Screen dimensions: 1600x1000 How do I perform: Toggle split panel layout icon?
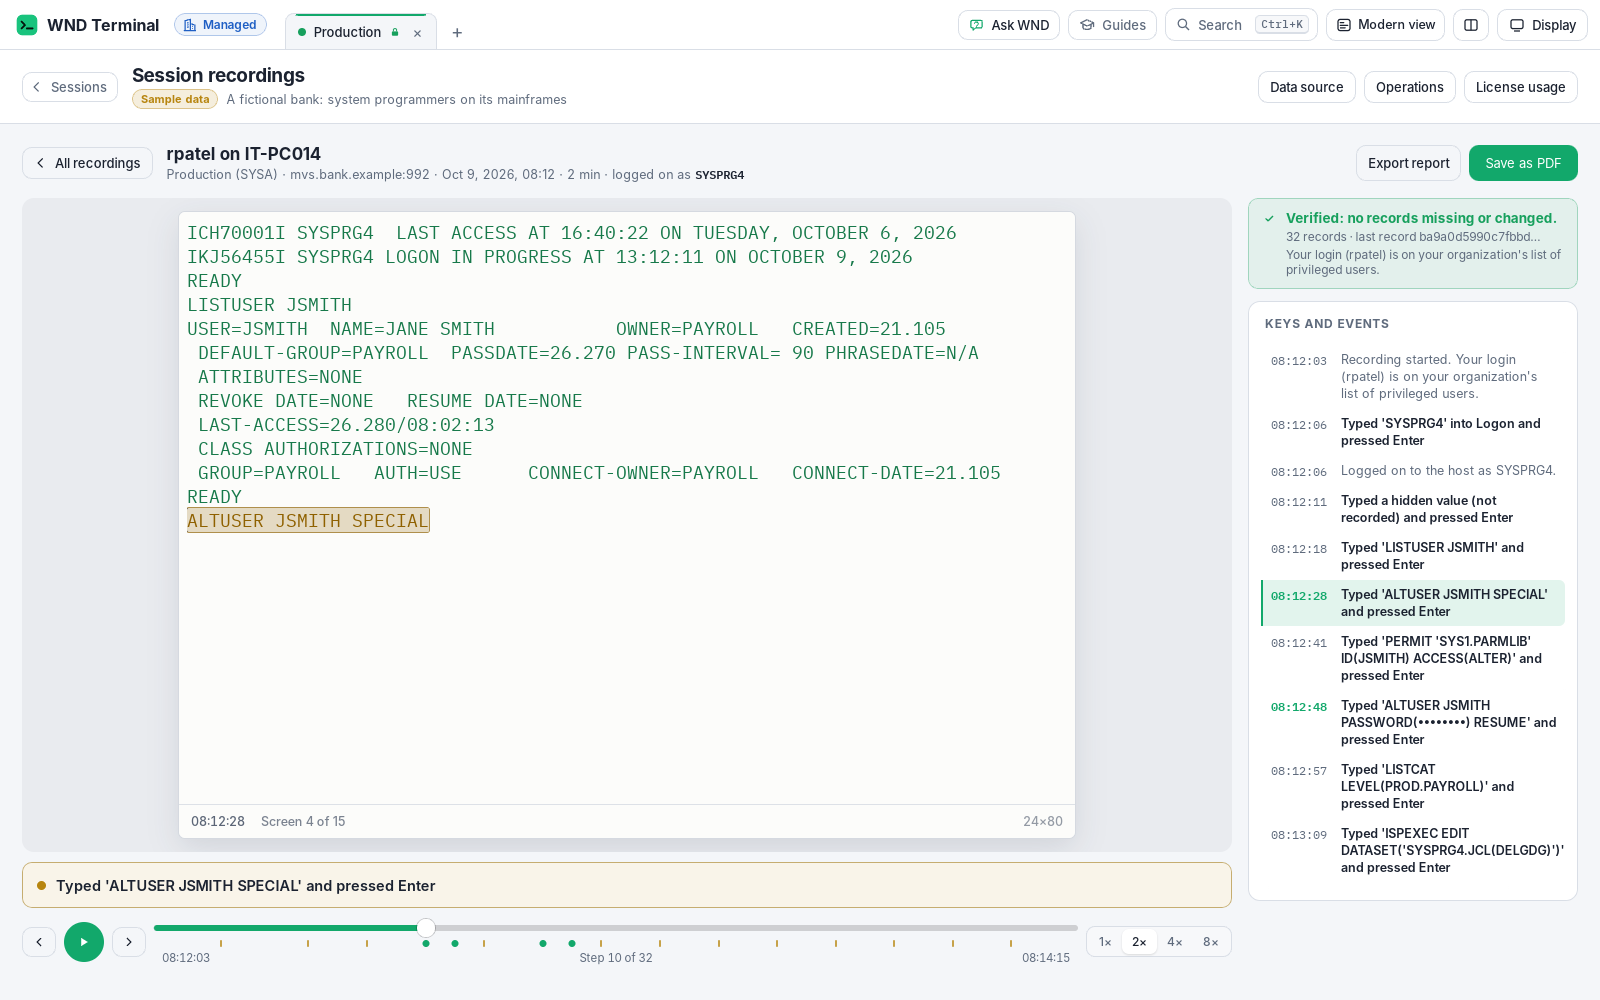[x=1471, y=25]
